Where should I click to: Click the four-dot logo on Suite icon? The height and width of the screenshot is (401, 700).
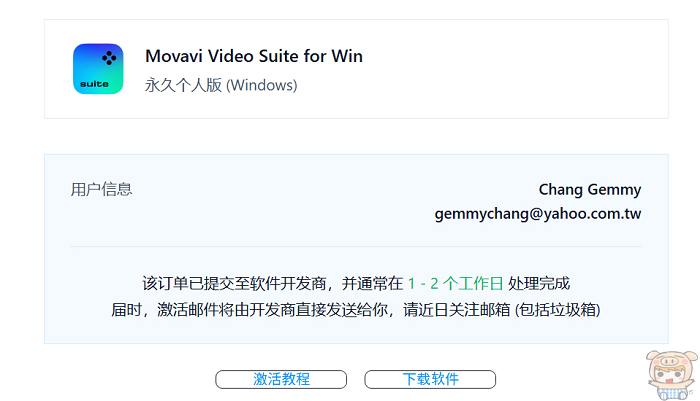coord(109,58)
